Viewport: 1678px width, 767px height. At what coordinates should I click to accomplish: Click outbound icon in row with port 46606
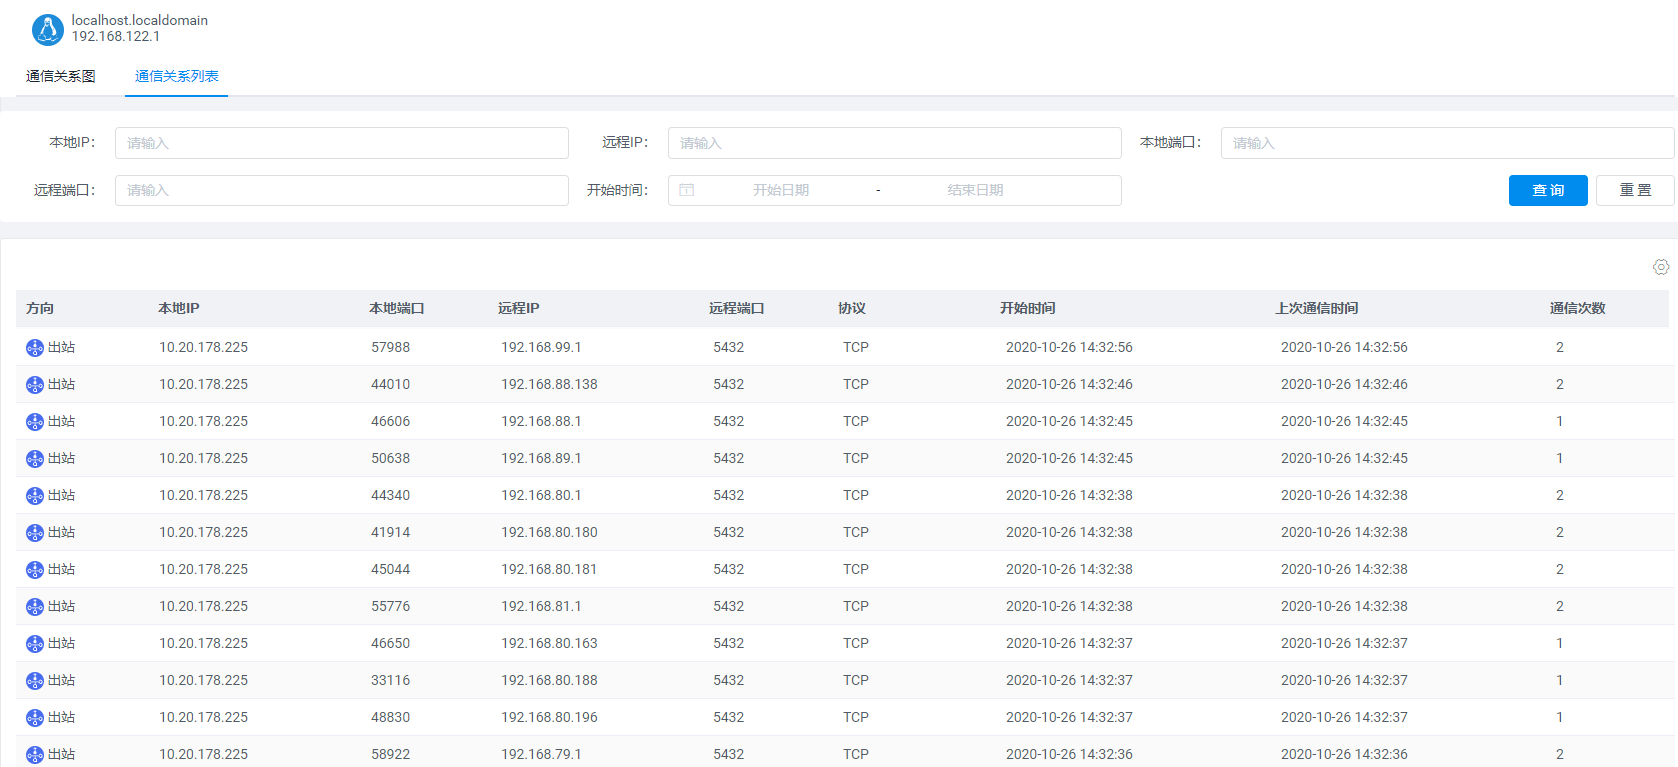[35, 422]
